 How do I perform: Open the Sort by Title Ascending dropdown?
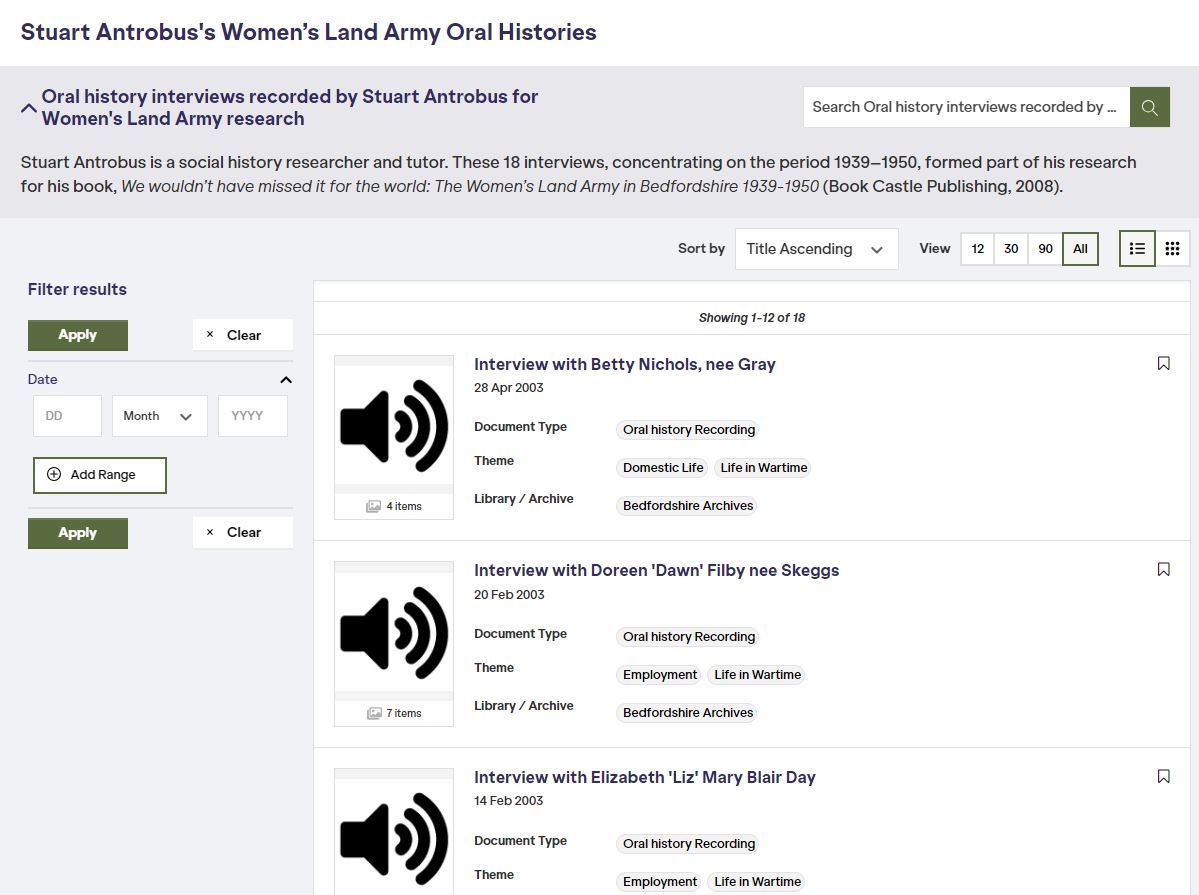[816, 249]
